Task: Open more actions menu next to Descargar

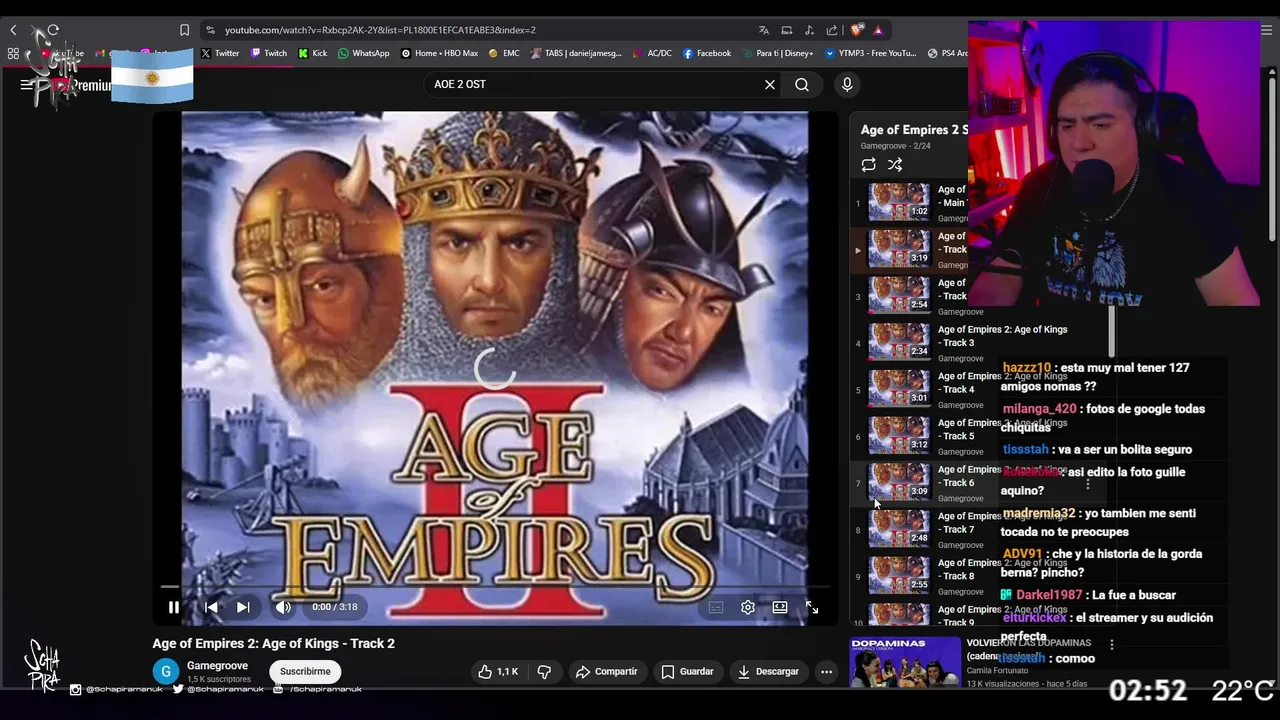Action: (x=826, y=672)
